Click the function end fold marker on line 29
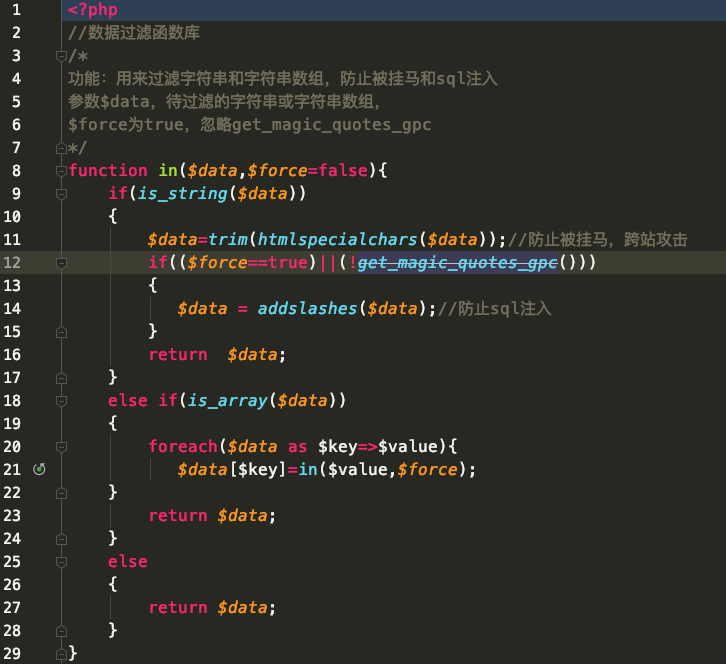The image size is (726, 664). pos(61,654)
